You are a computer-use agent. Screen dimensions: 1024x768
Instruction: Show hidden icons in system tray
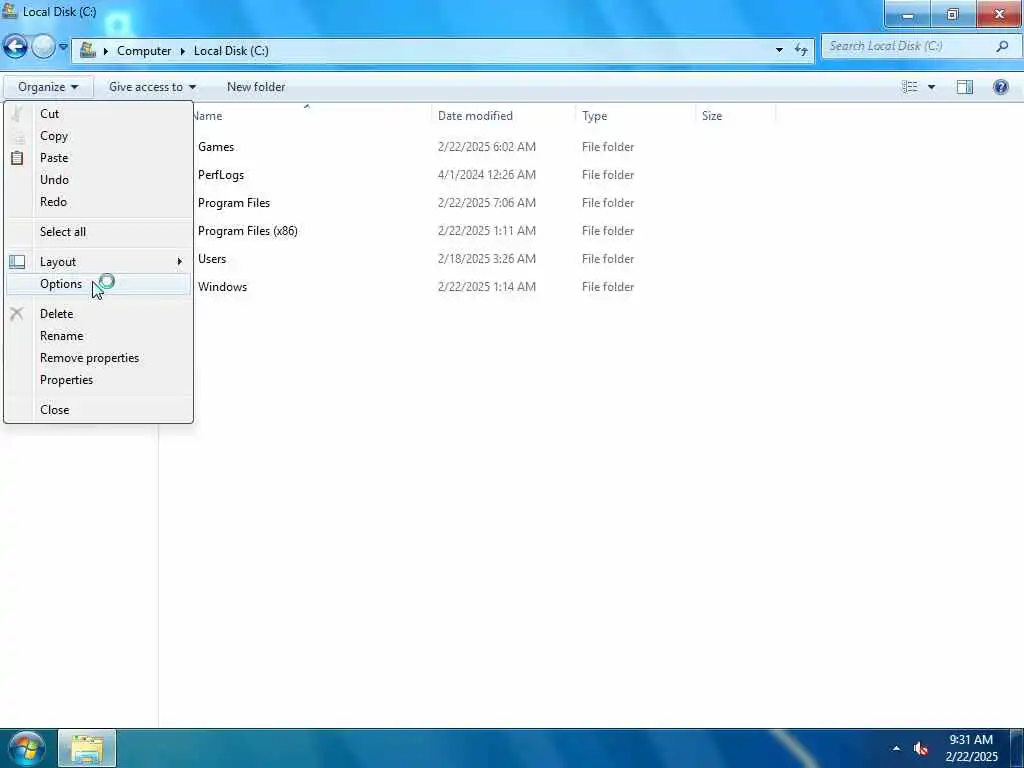(x=896, y=748)
